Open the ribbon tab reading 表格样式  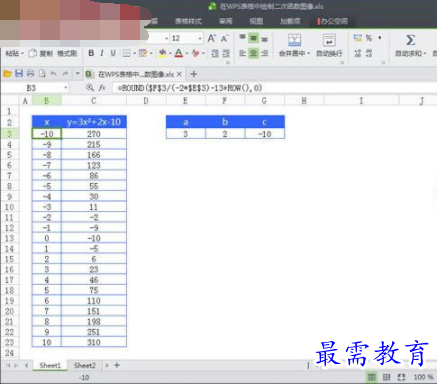(189, 21)
